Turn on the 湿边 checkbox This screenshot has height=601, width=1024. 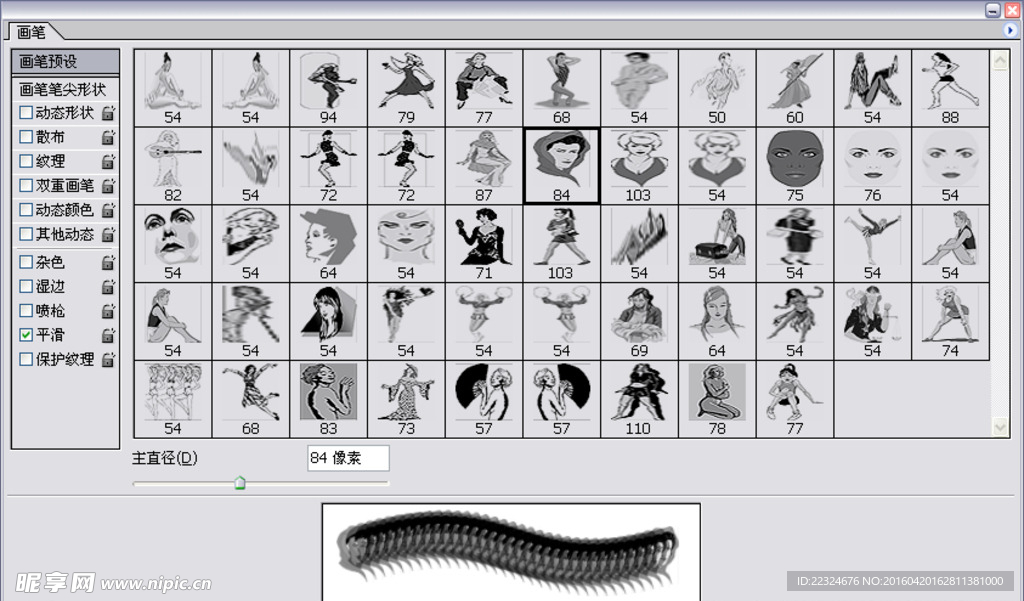click(26, 286)
